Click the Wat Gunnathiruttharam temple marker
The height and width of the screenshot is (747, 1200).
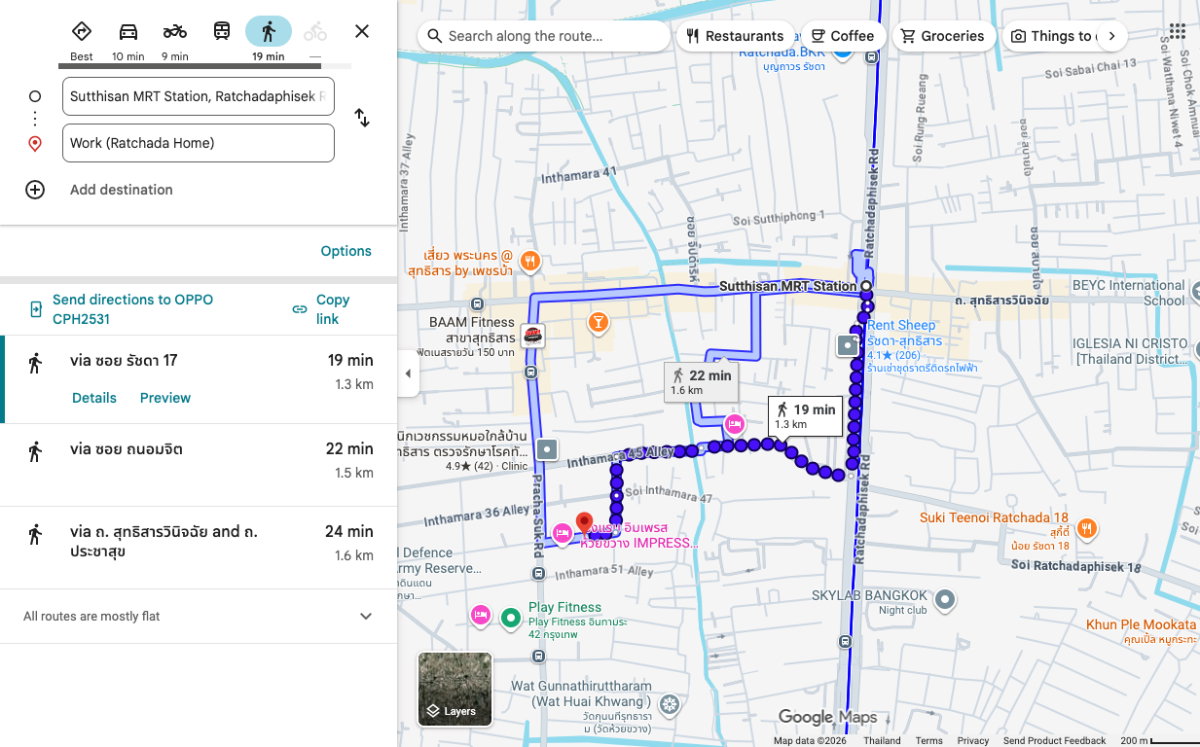[x=669, y=706]
